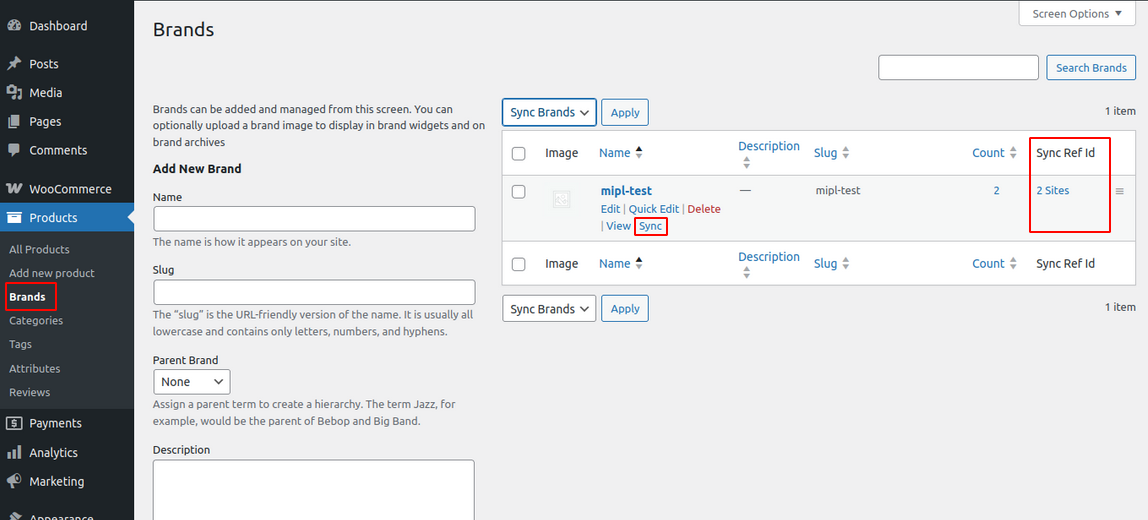
Task: Click the Sync link under mipl-test
Action: tap(650, 227)
